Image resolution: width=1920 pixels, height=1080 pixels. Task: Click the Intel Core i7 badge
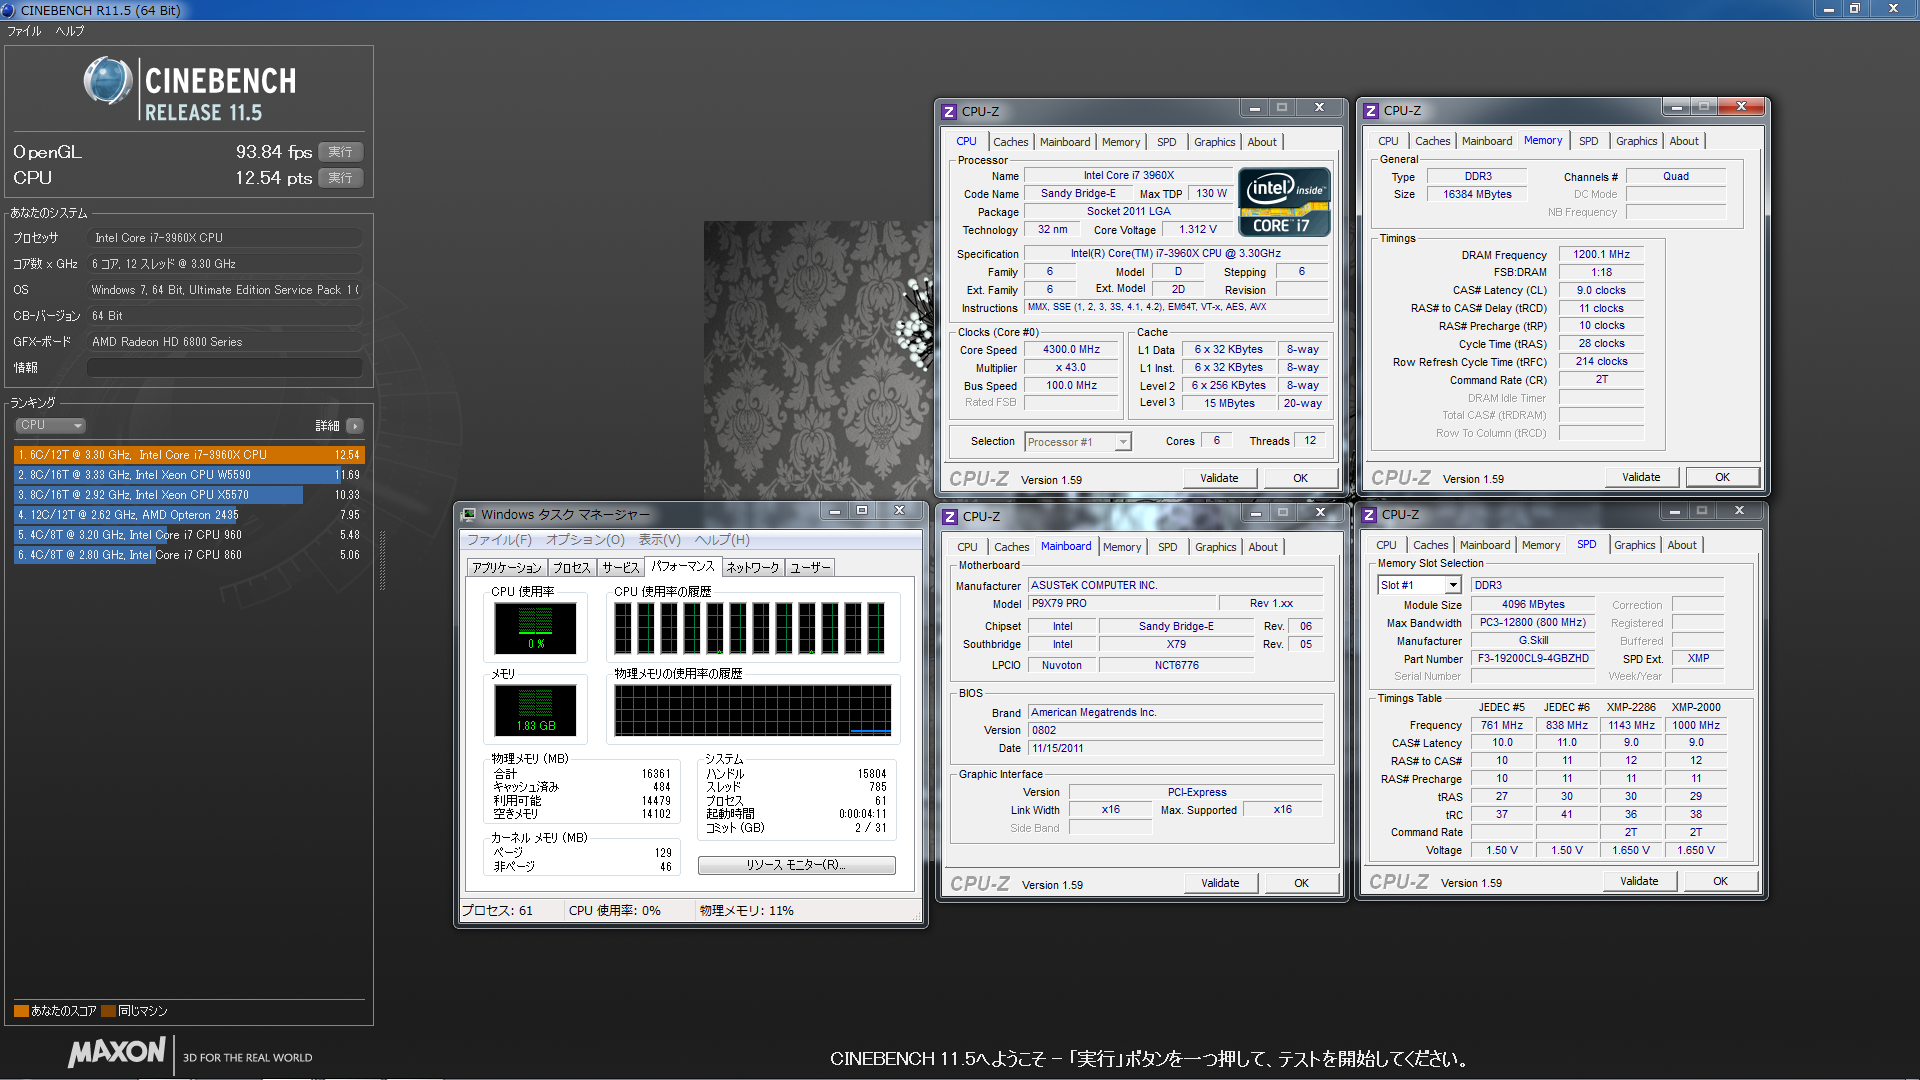[1284, 202]
